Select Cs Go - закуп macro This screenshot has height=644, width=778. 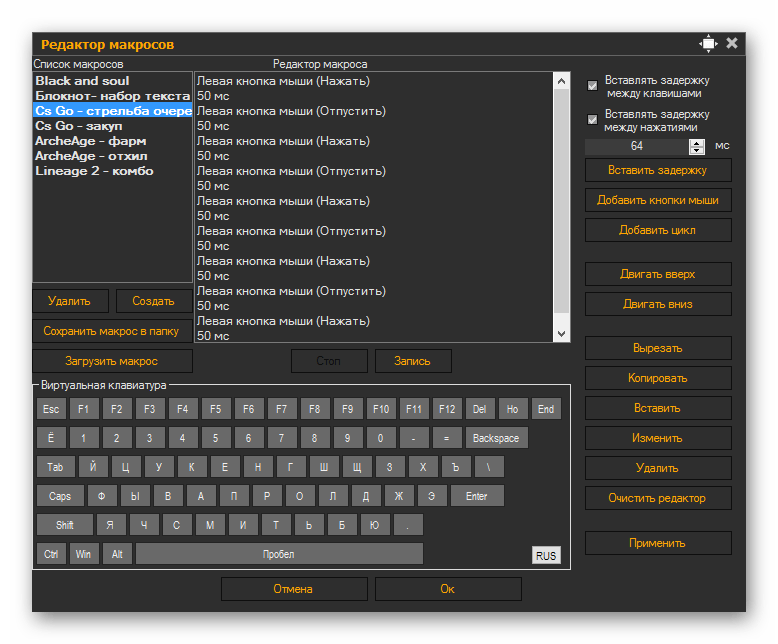(x=112, y=126)
